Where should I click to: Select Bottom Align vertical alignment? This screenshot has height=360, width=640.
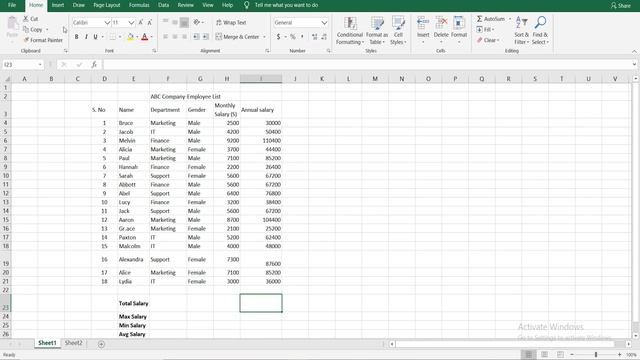pos(184,22)
